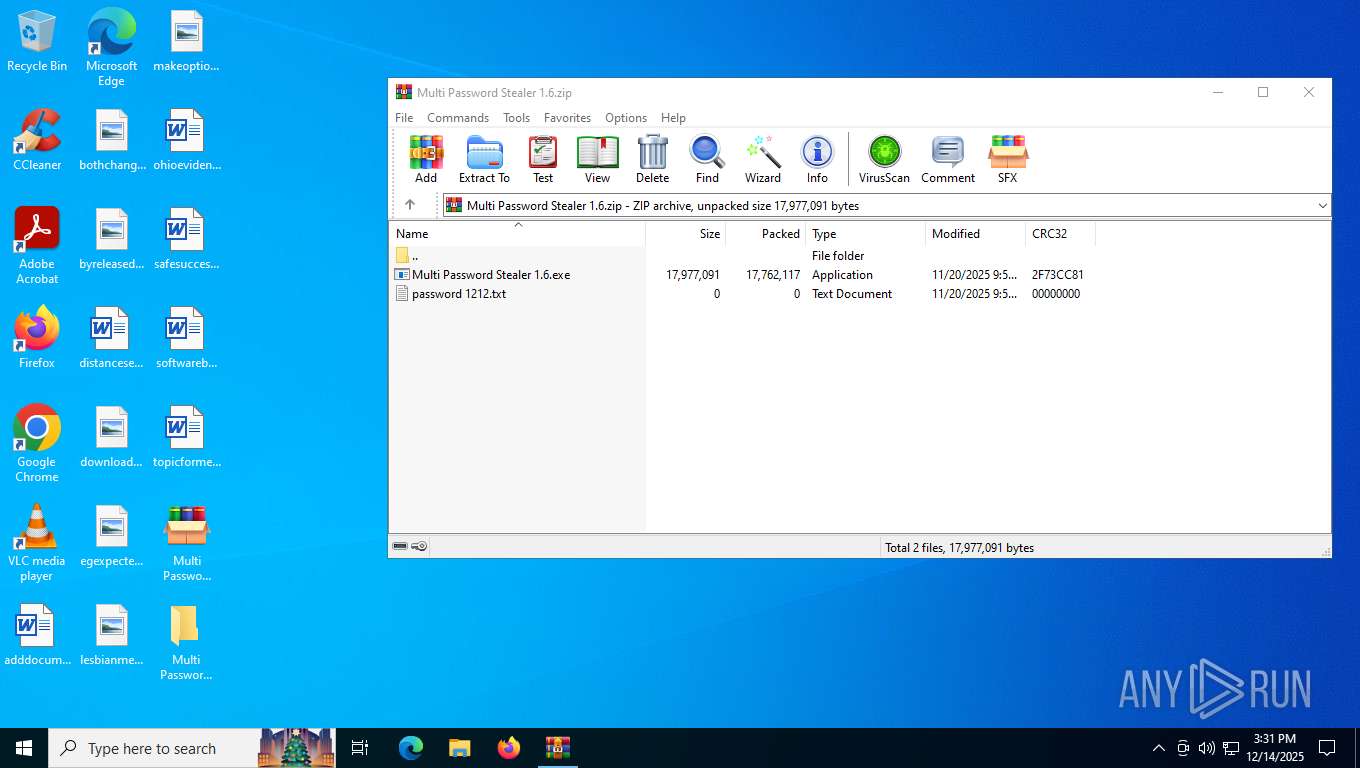The image size is (1360, 768).
Task: Open Task View on the taskbar
Action: [360, 748]
